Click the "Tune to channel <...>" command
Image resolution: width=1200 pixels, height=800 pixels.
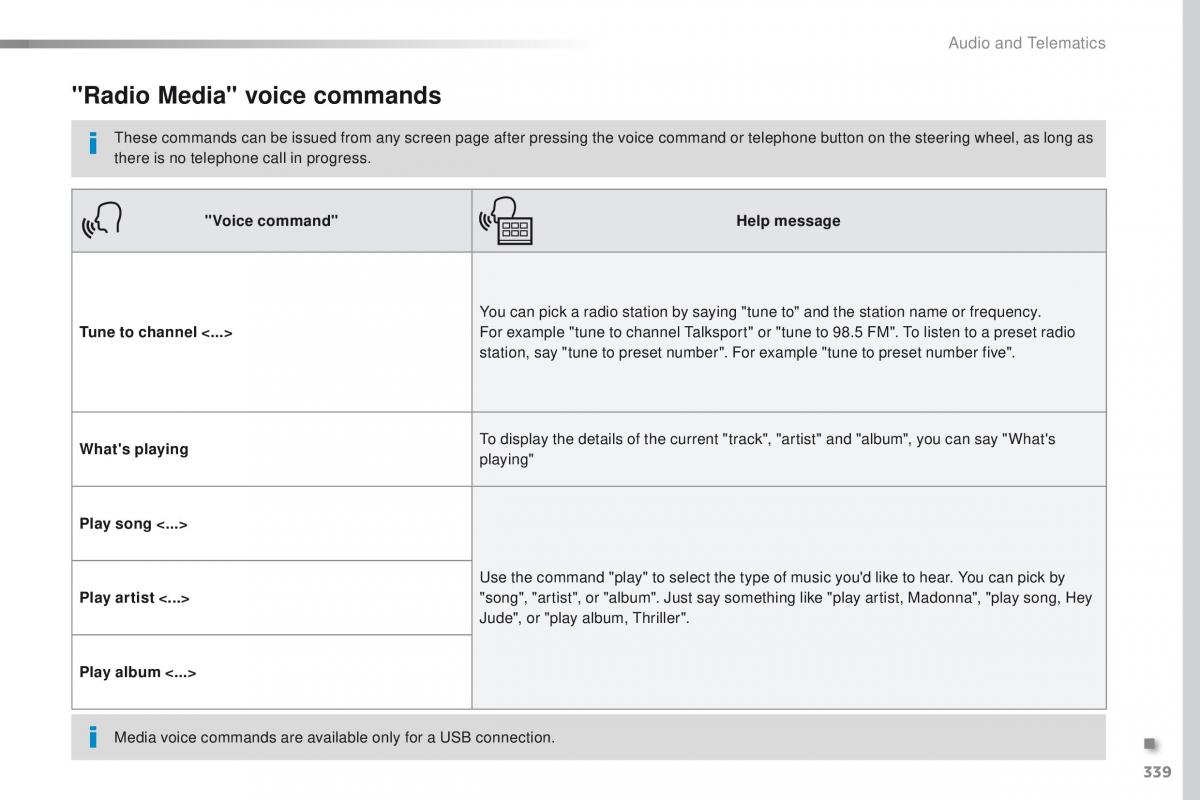(x=156, y=332)
